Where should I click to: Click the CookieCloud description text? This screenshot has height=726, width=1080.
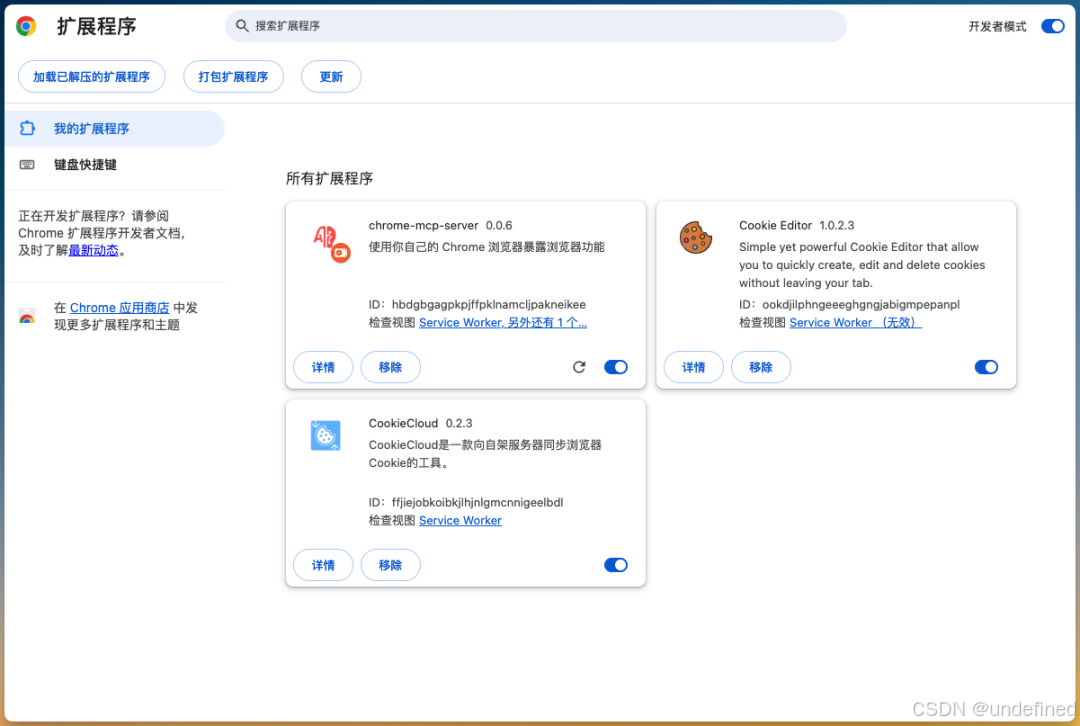tap(485, 454)
